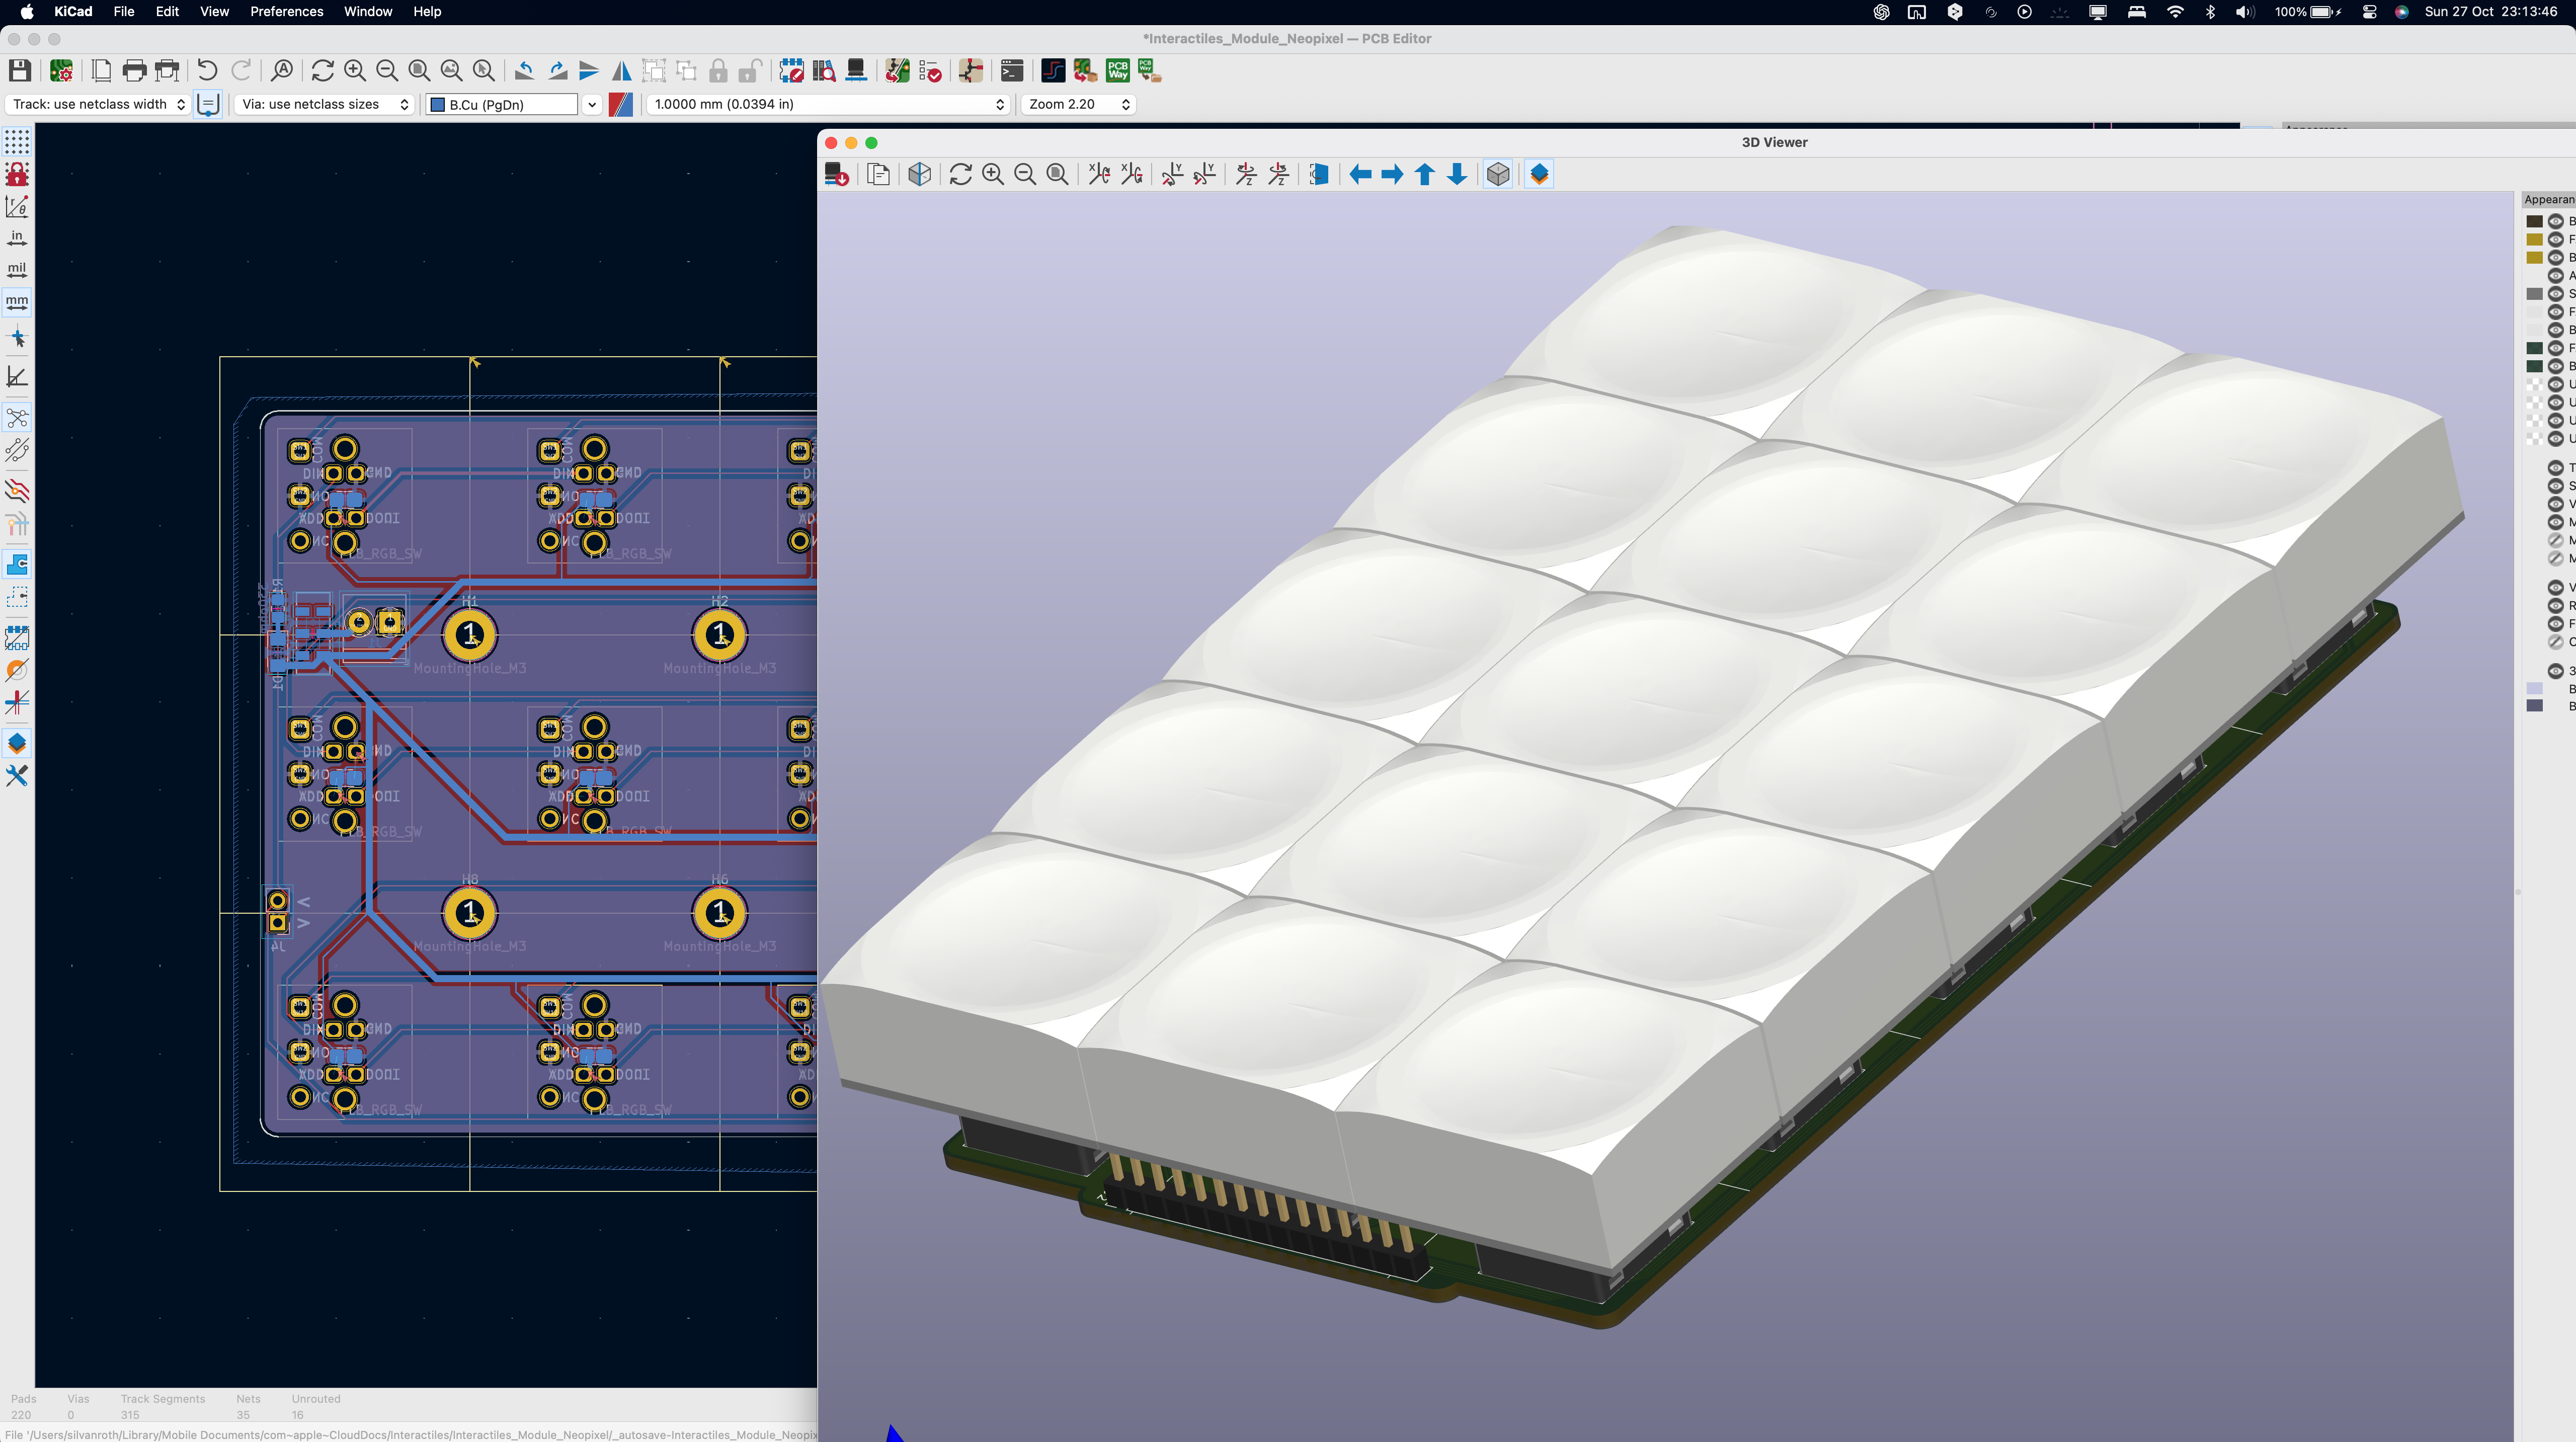
Task: Click the KiCad application menu
Action: (73, 11)
